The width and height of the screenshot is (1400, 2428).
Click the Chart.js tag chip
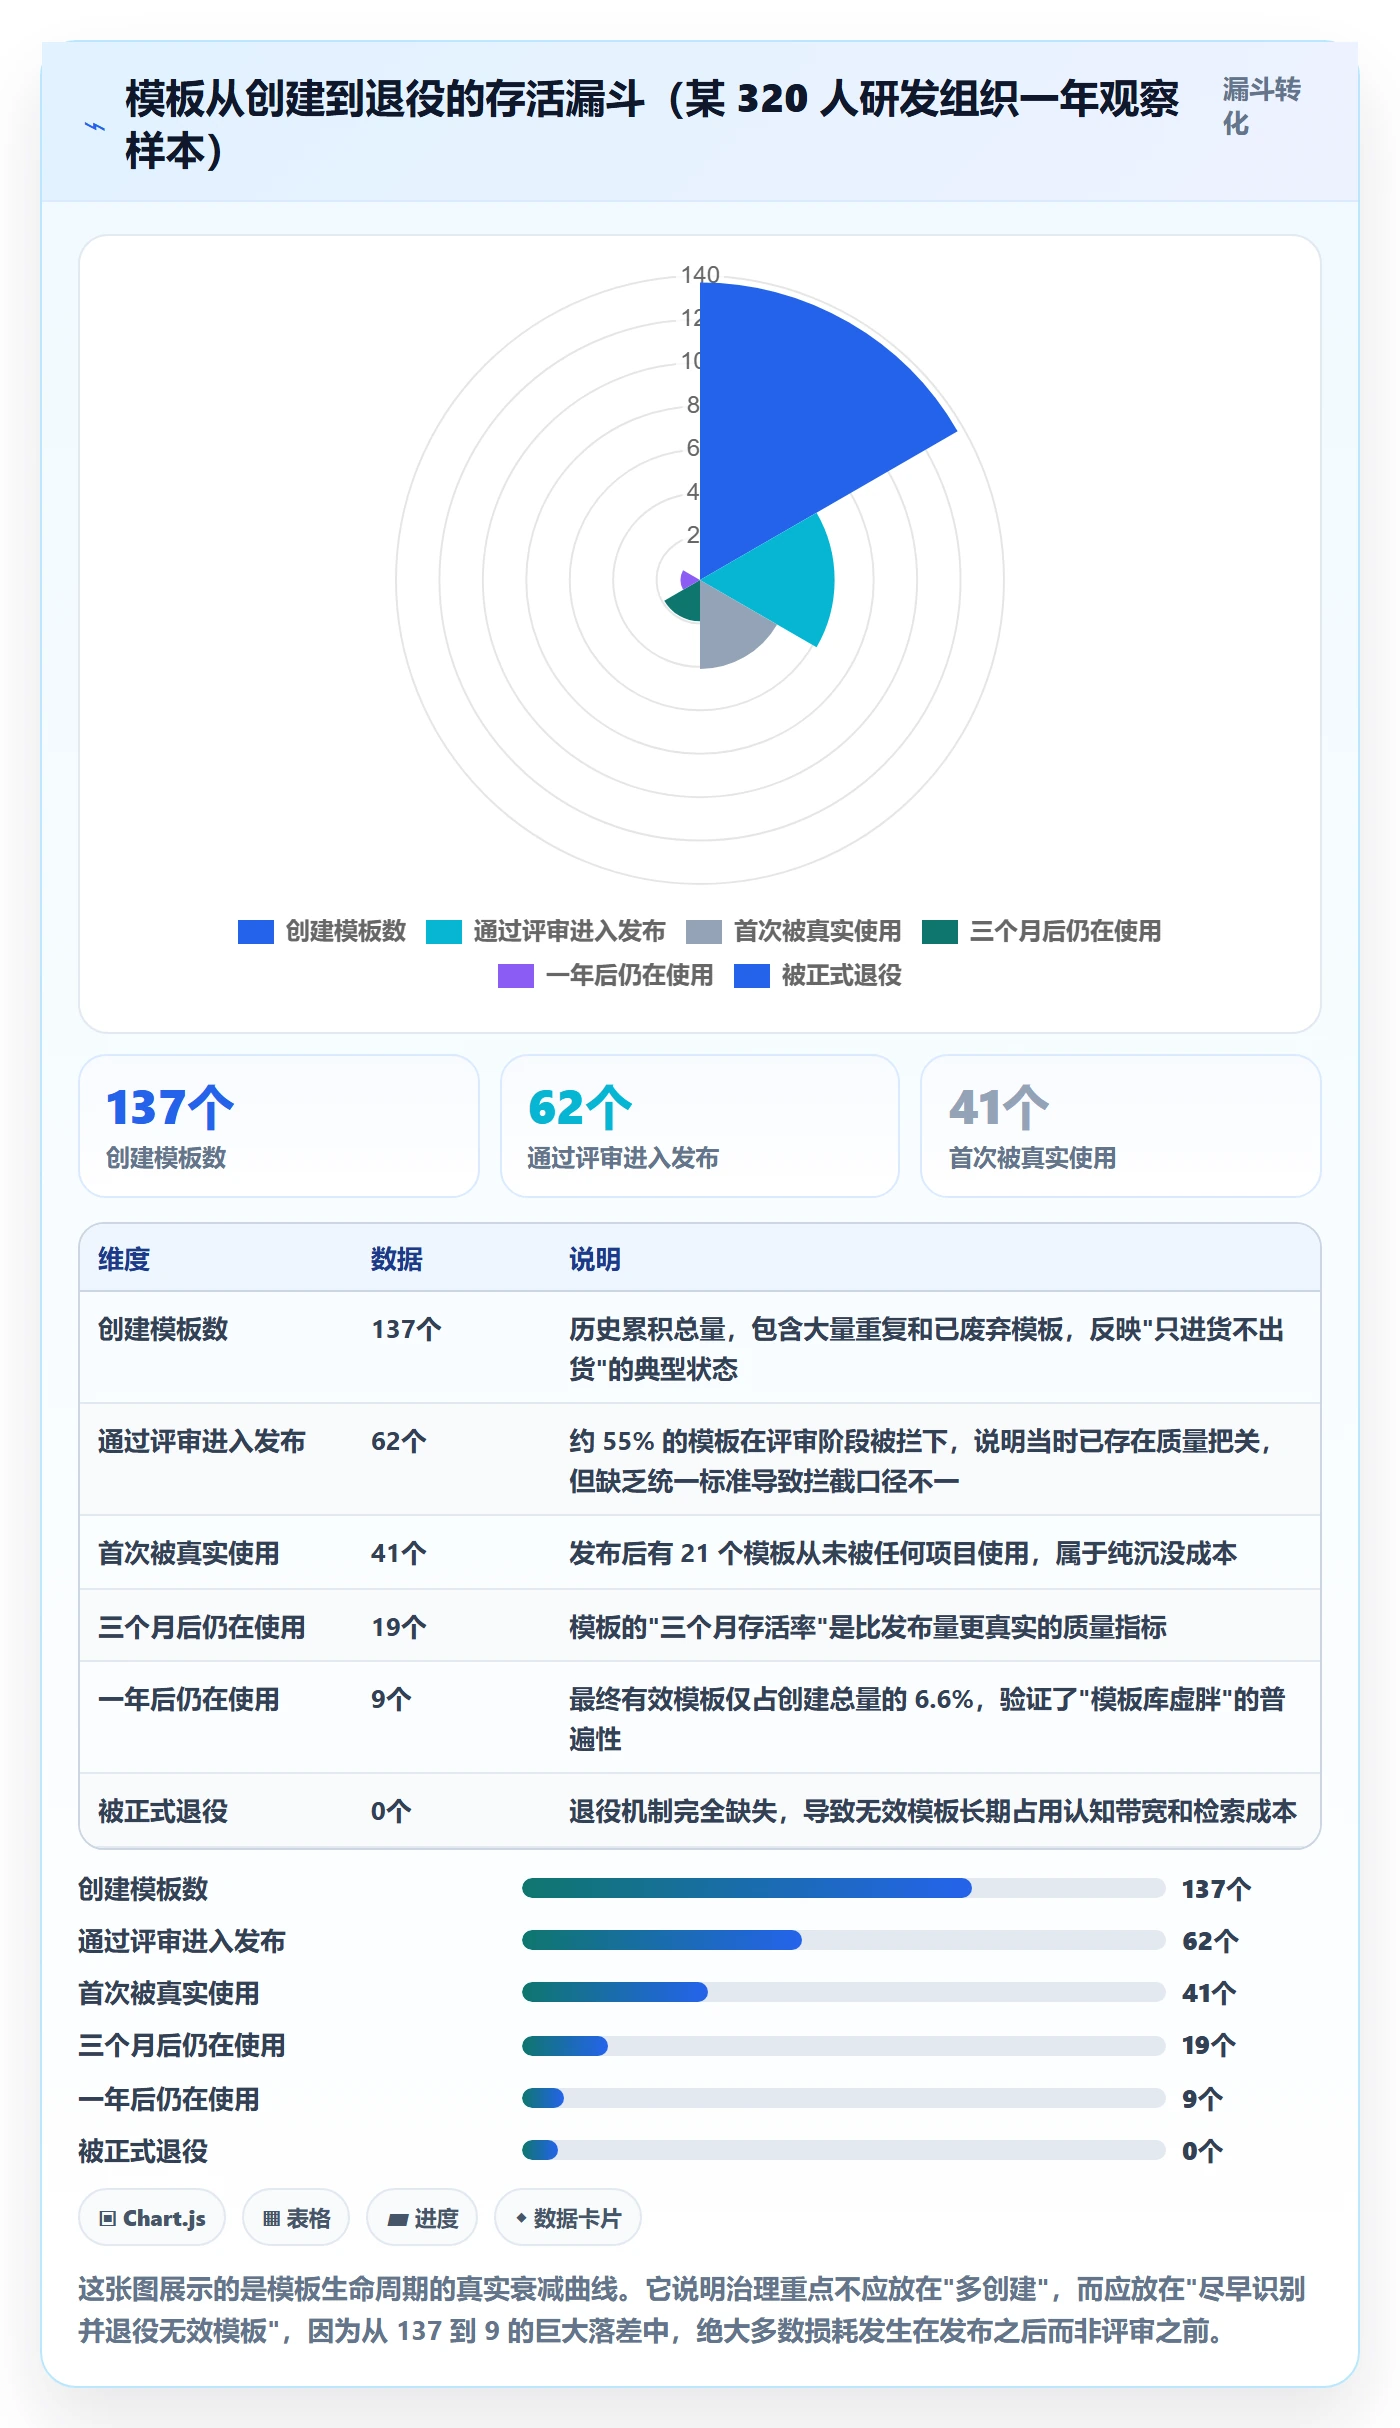[x=152, y=2218]
